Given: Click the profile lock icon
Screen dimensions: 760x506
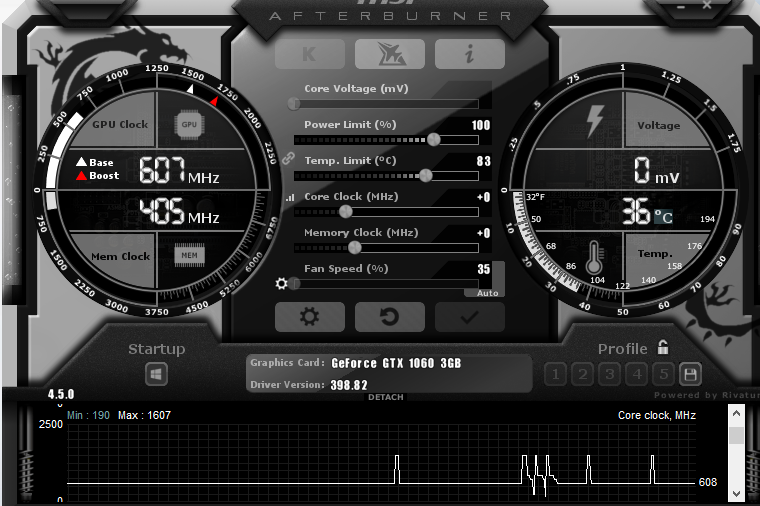Looking at the screenshot, I should click(x=663, y=347).
